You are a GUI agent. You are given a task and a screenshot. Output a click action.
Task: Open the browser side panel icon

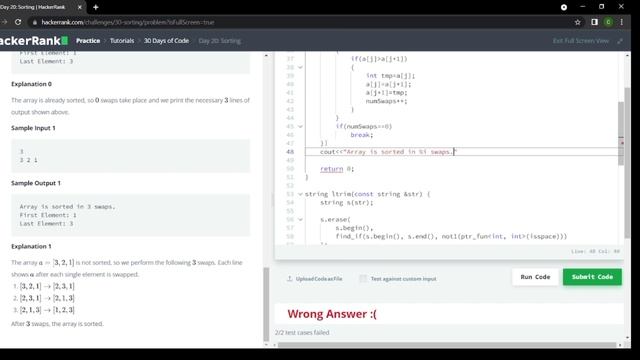click(x=594, y=22)
